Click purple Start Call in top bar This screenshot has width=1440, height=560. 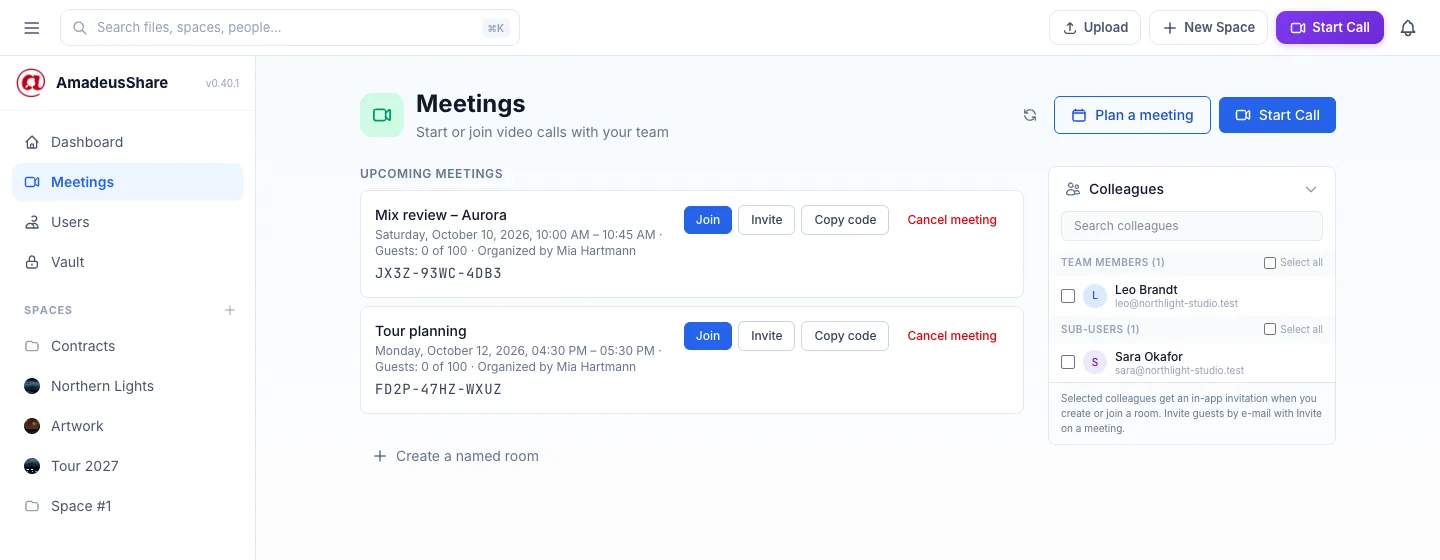point(1330,28)
